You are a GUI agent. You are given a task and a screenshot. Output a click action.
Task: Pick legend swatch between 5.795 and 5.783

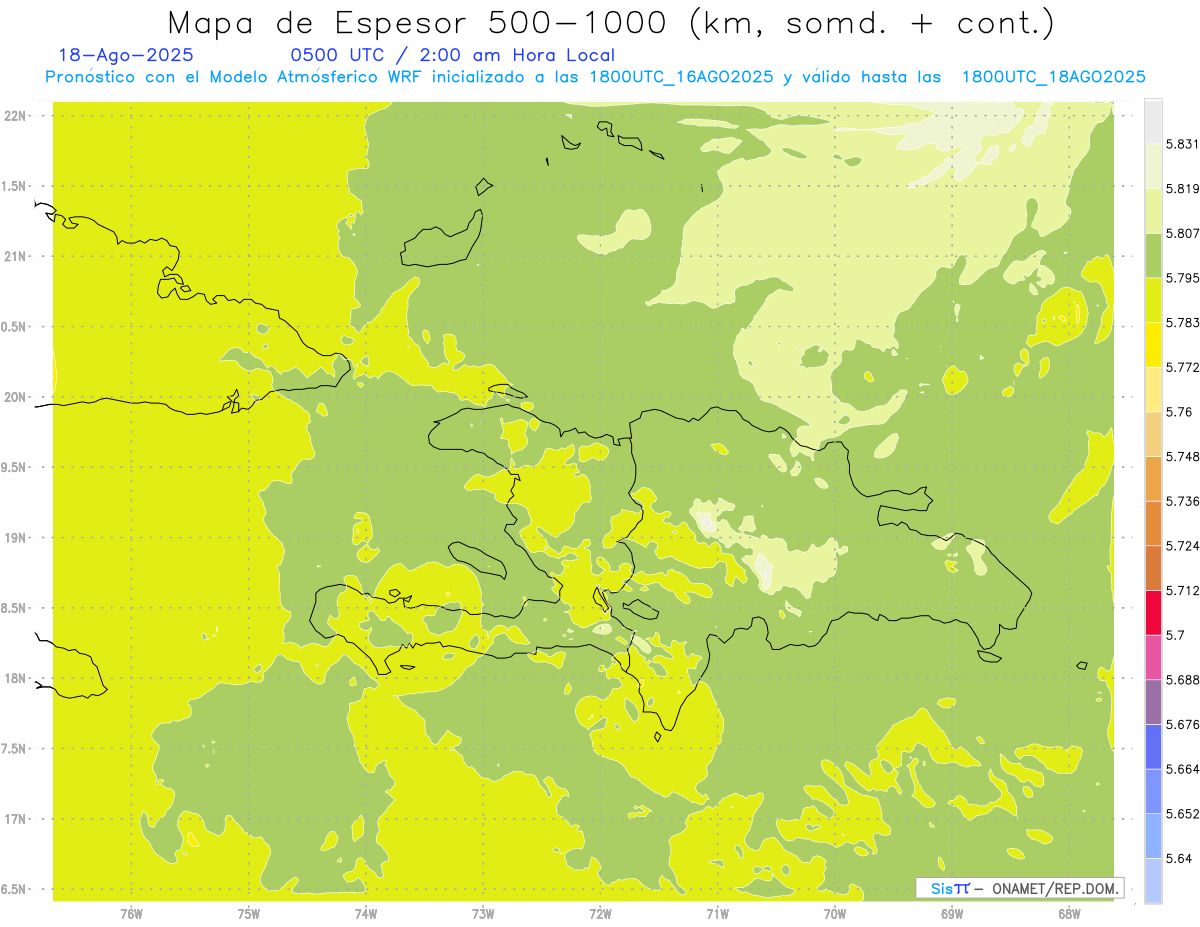point(1153,299)
